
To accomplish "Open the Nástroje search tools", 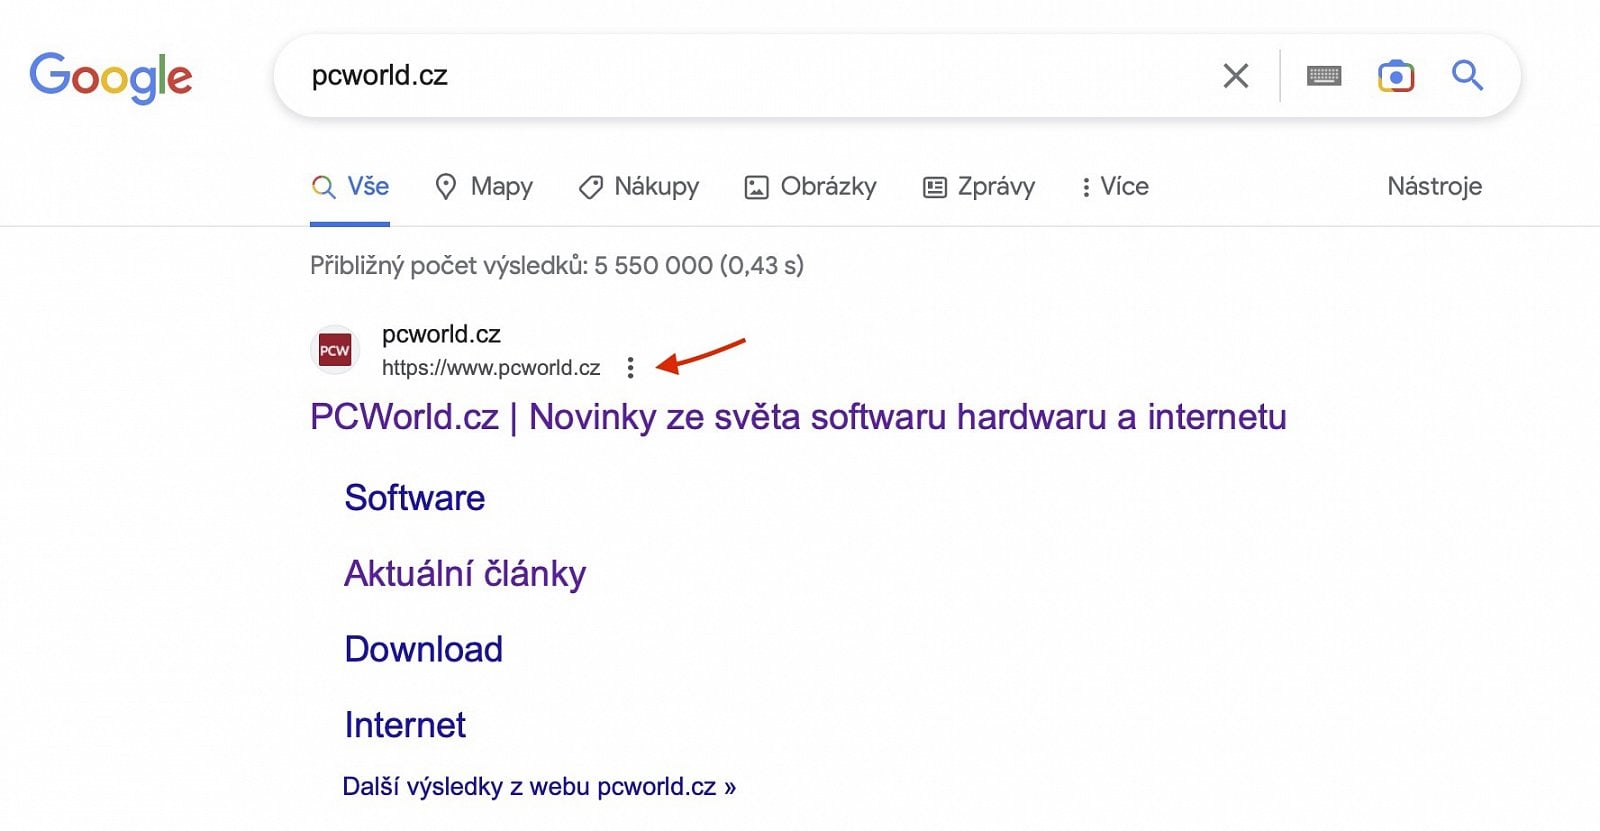I will point(1434,187).
